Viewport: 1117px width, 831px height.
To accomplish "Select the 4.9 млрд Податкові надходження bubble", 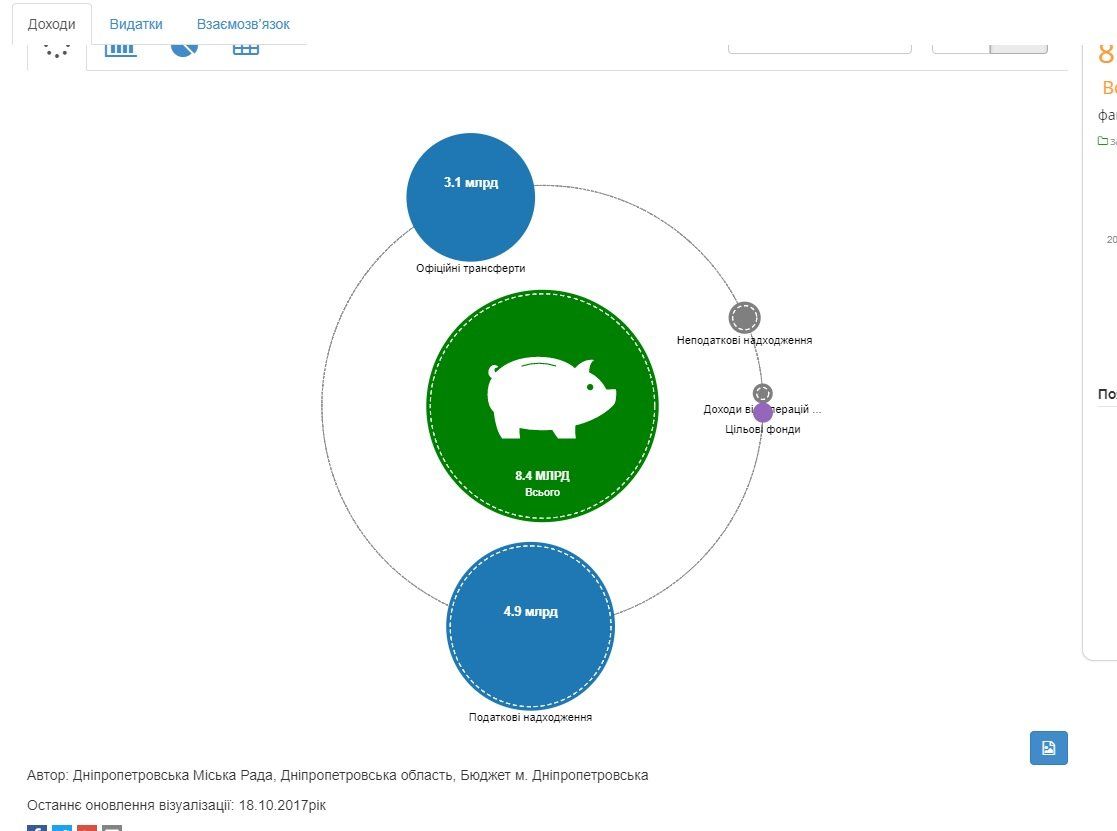I will click(530, 626).
